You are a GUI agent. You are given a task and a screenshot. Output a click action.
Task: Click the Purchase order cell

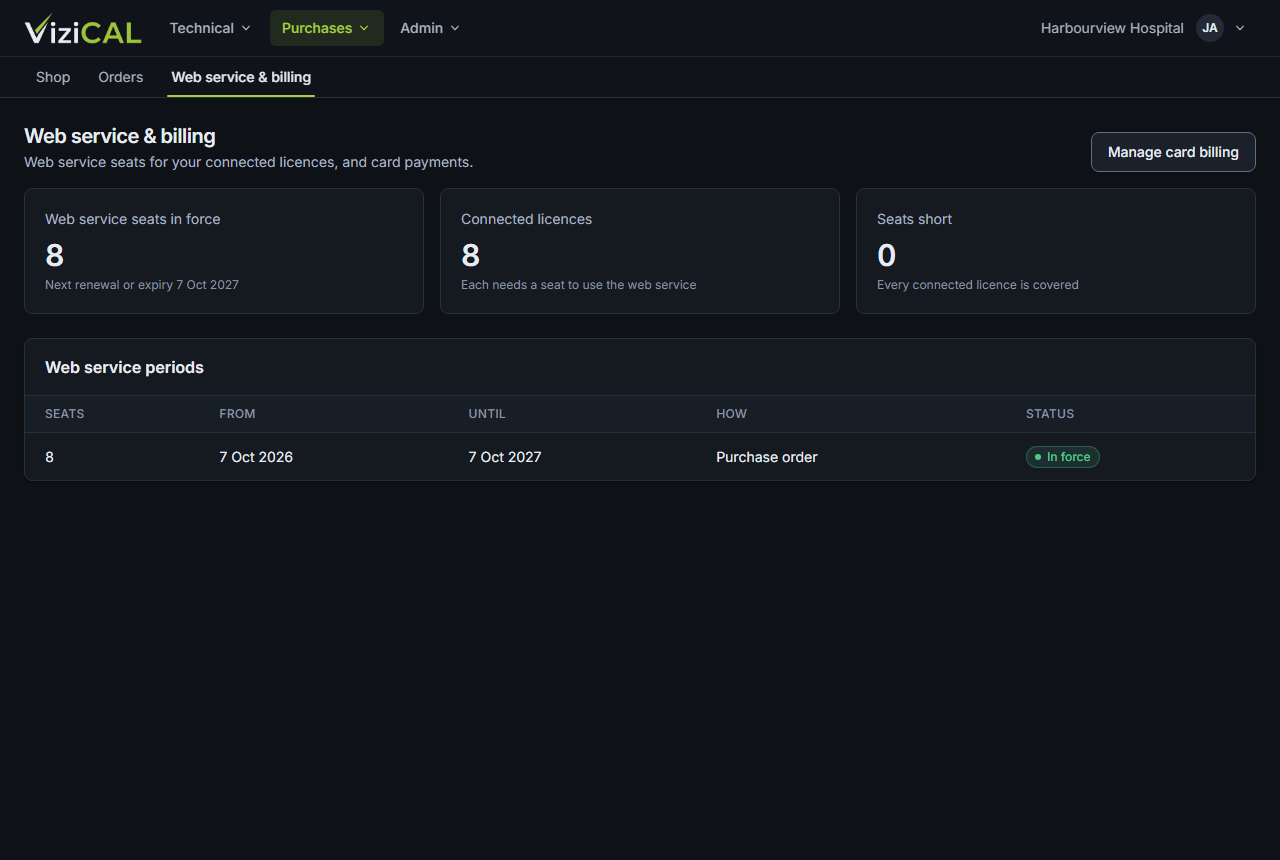tap(767, 457)
